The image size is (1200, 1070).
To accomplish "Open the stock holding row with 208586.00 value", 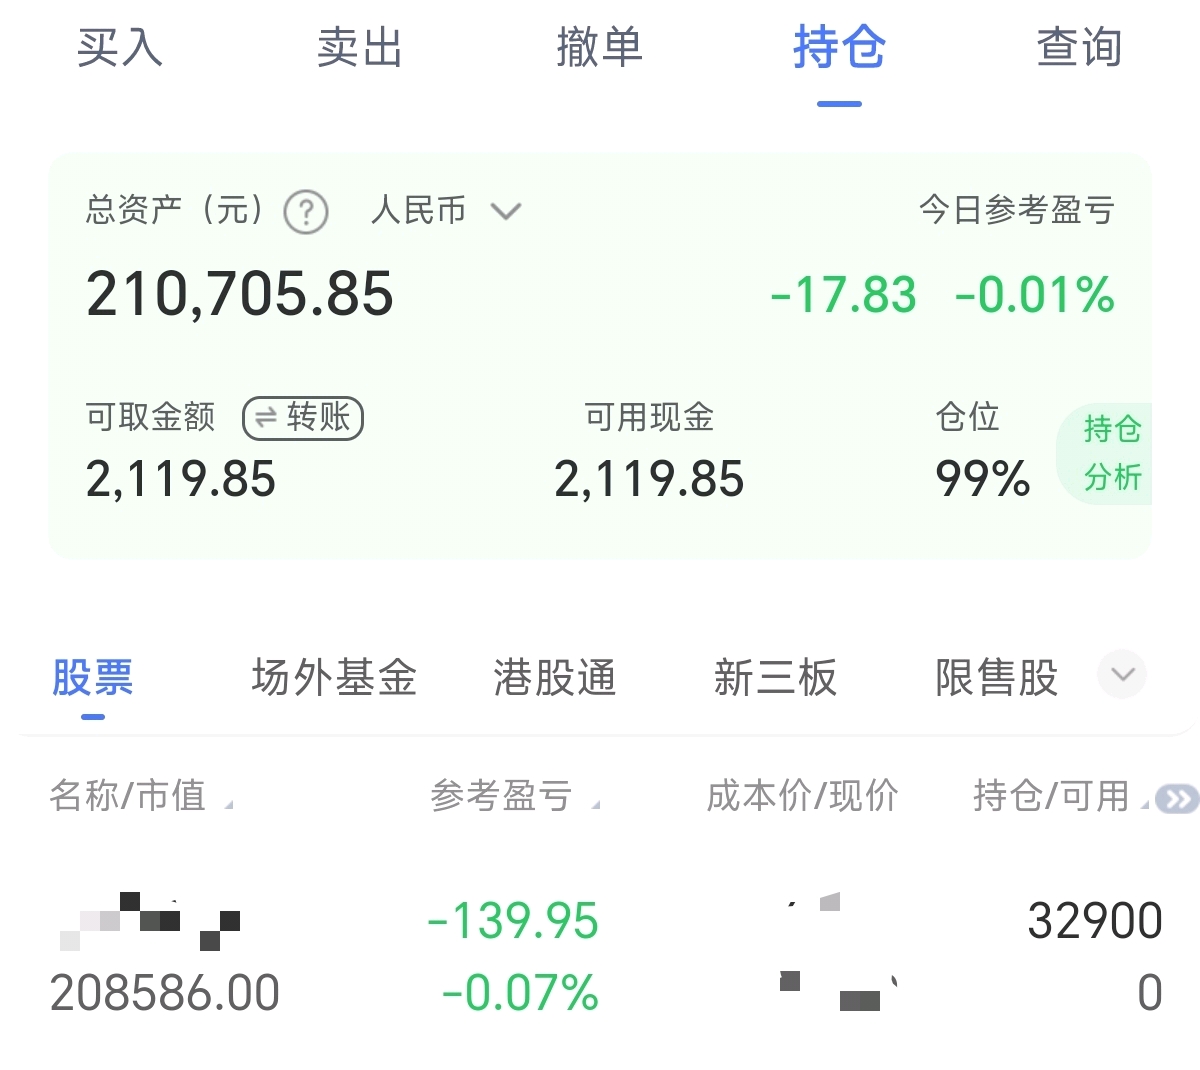I will click(600, 956).
